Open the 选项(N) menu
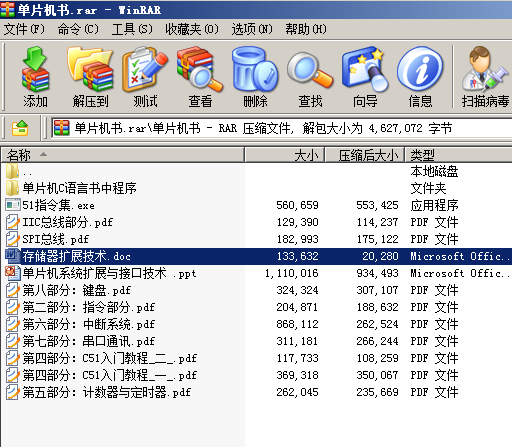Screen dimensions: 512x447 point(252,29)
